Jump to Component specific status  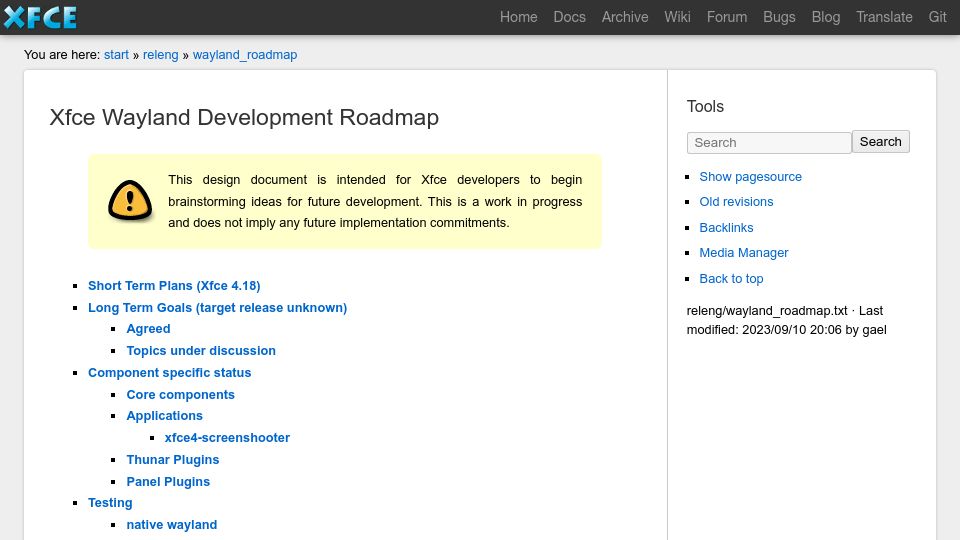(170, 372)
